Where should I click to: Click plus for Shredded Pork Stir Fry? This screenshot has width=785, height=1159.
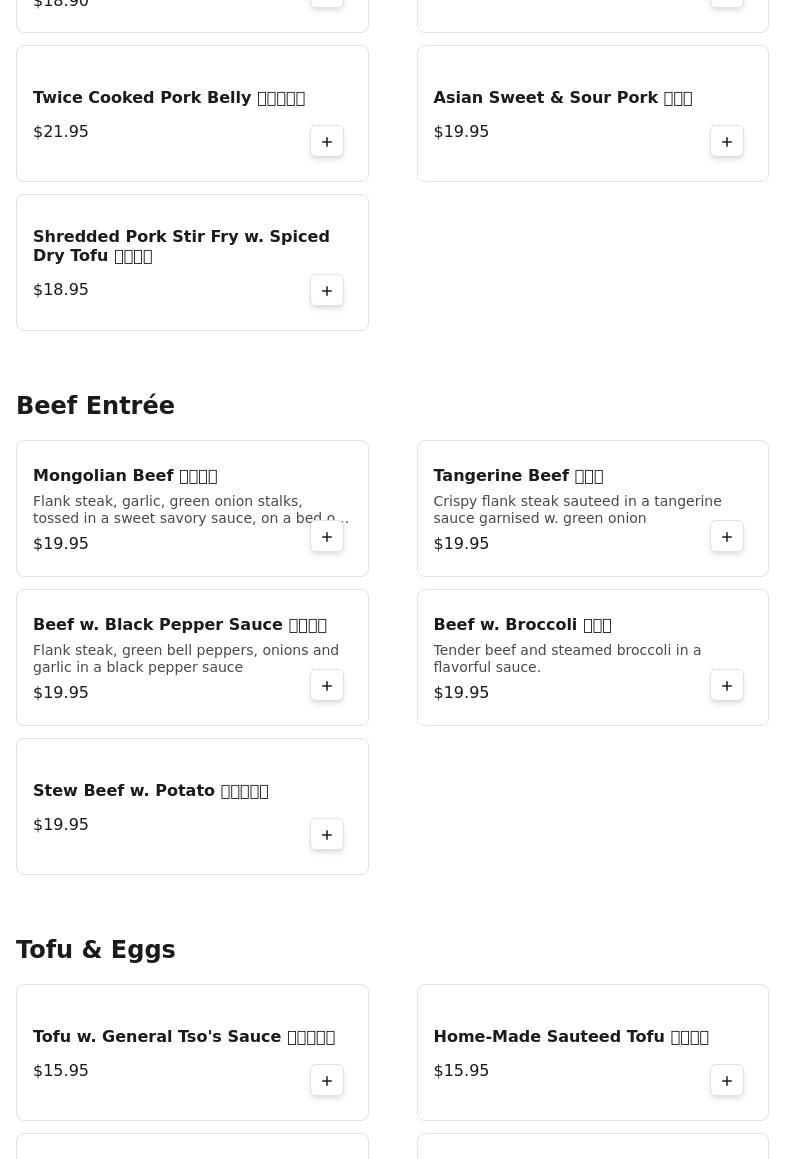(x=327, y=291)
